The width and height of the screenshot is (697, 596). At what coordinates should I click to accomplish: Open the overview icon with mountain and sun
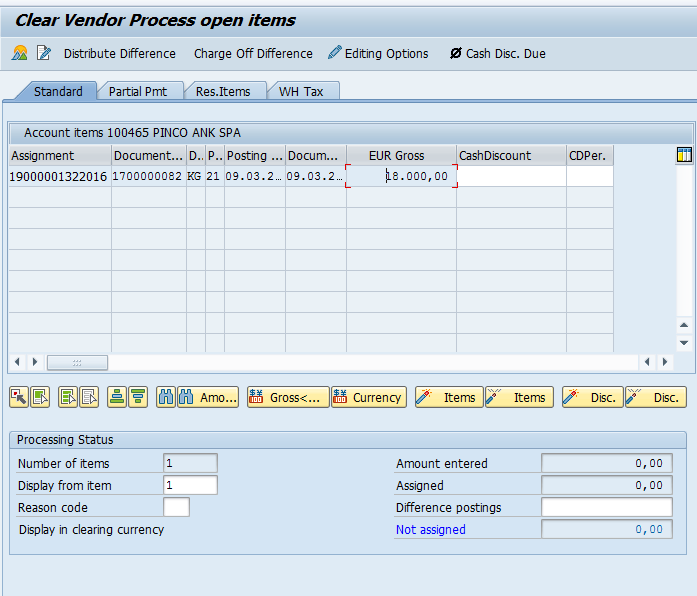[x=20, y=53]
